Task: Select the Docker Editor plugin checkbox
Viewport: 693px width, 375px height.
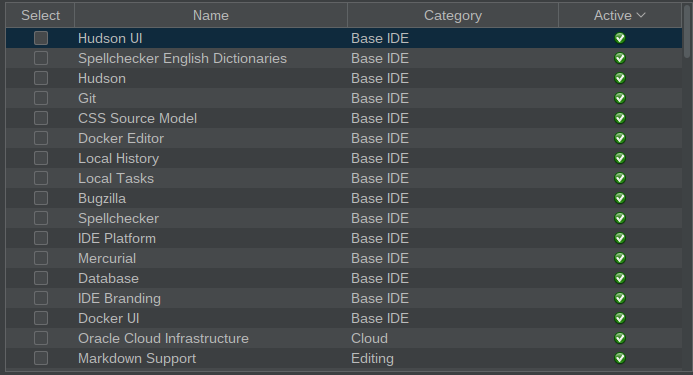Action: [x=41, y=138]
